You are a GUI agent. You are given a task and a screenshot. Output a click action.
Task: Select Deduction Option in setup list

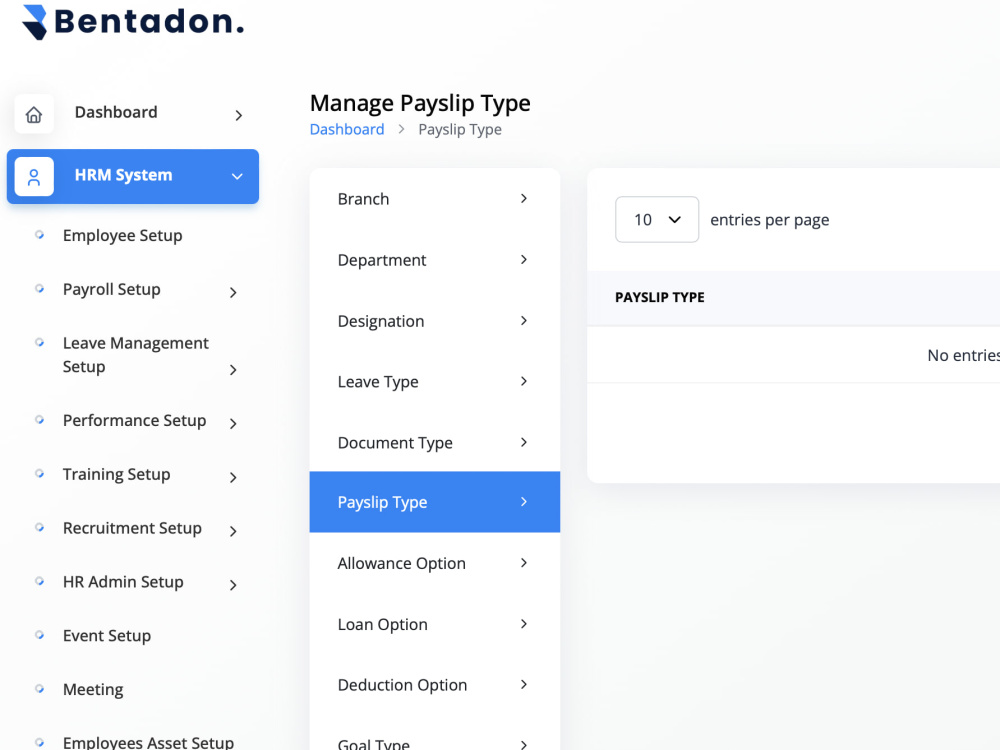435,685
